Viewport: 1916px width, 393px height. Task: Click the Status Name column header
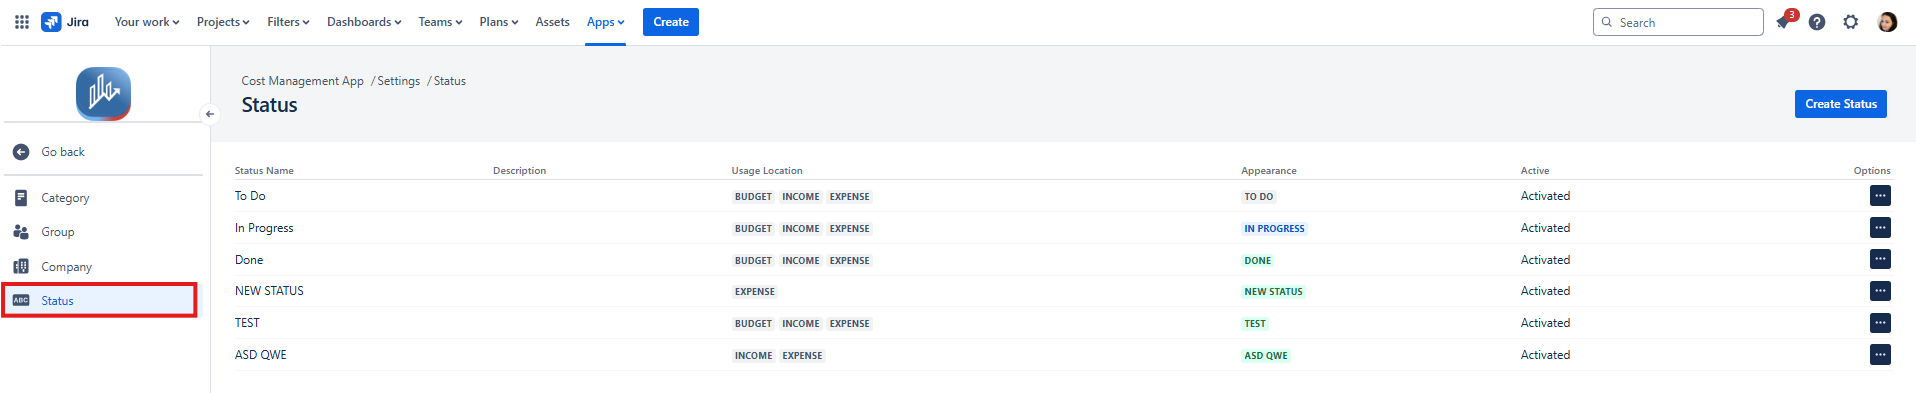pos(264,171)
